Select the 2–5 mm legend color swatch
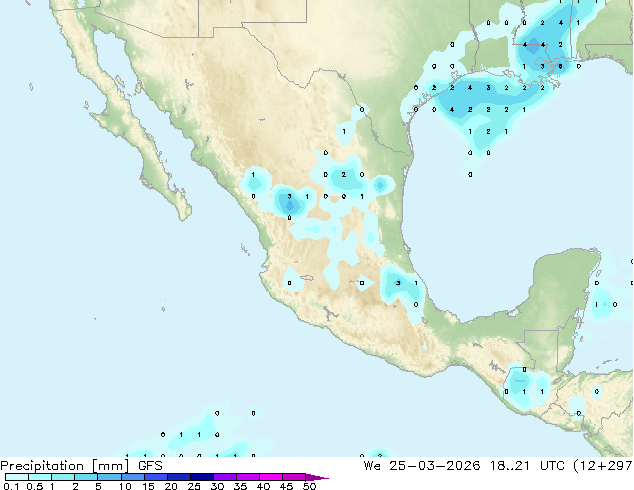 (x=87, y=477)
